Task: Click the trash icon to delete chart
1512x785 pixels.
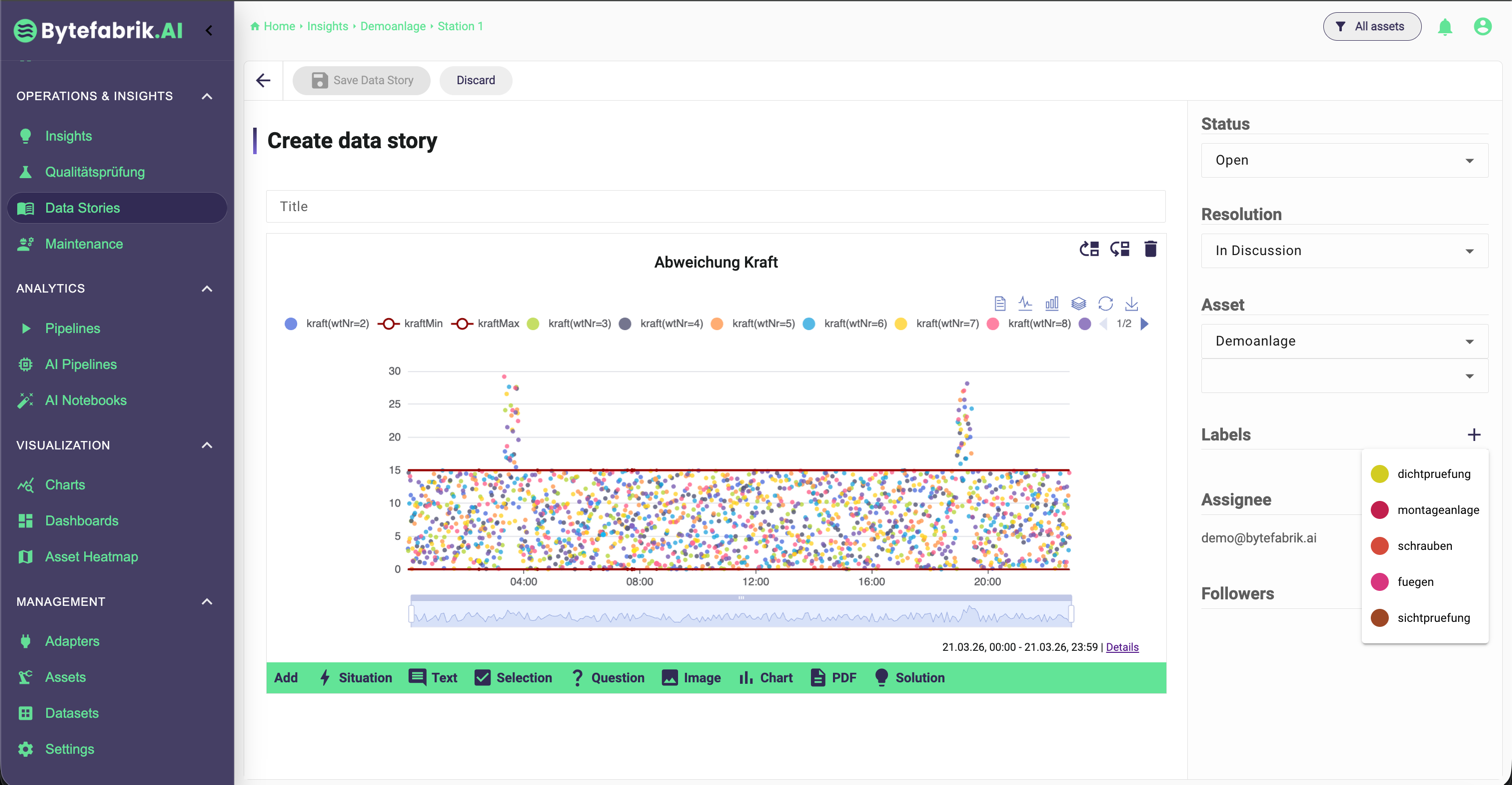Action: pos(1150,249)
